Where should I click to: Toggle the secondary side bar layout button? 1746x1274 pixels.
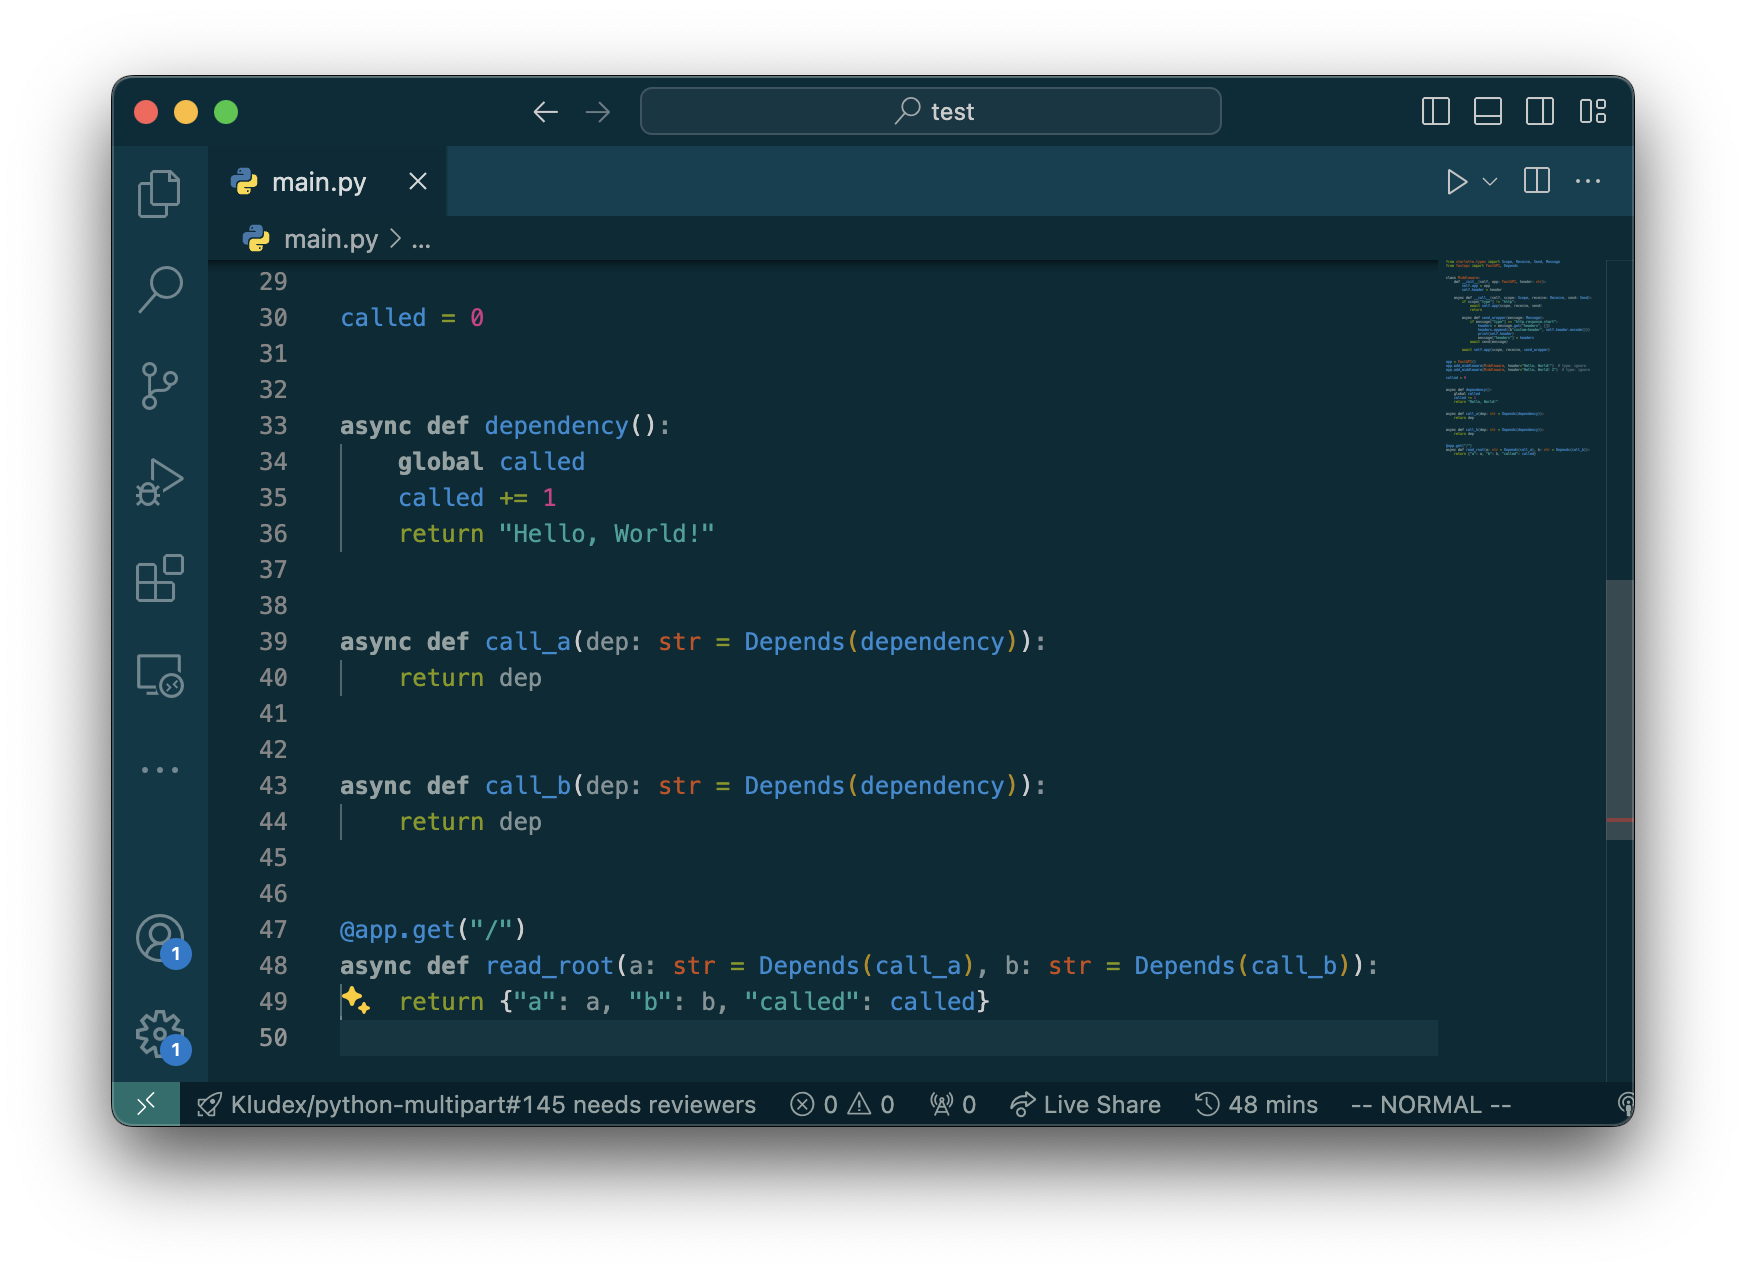click(1539, 111)
